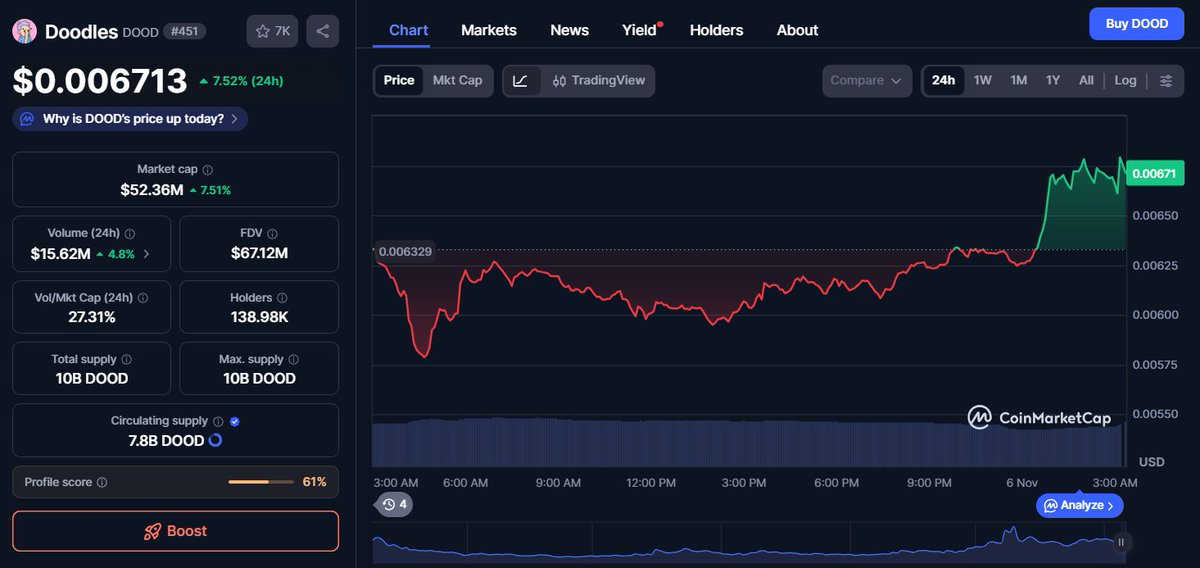
Task: Select Price chart mode
Action: [399, 81]
